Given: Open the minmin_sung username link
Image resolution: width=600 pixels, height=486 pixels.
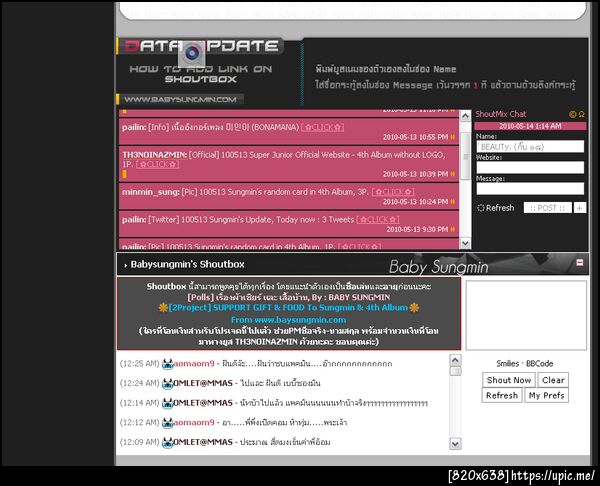Looking at the screenshot, I should click(x=151, y=192).
